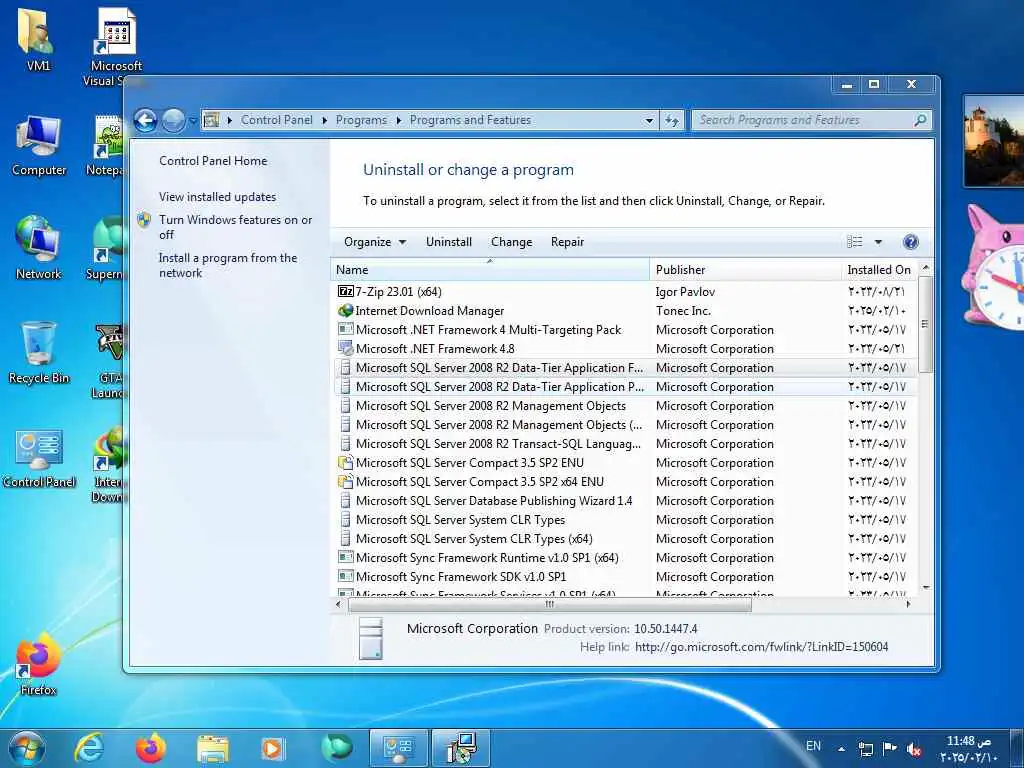
Task: Open Windows Explorer from taskbar
Action: [x=213, y=749]
